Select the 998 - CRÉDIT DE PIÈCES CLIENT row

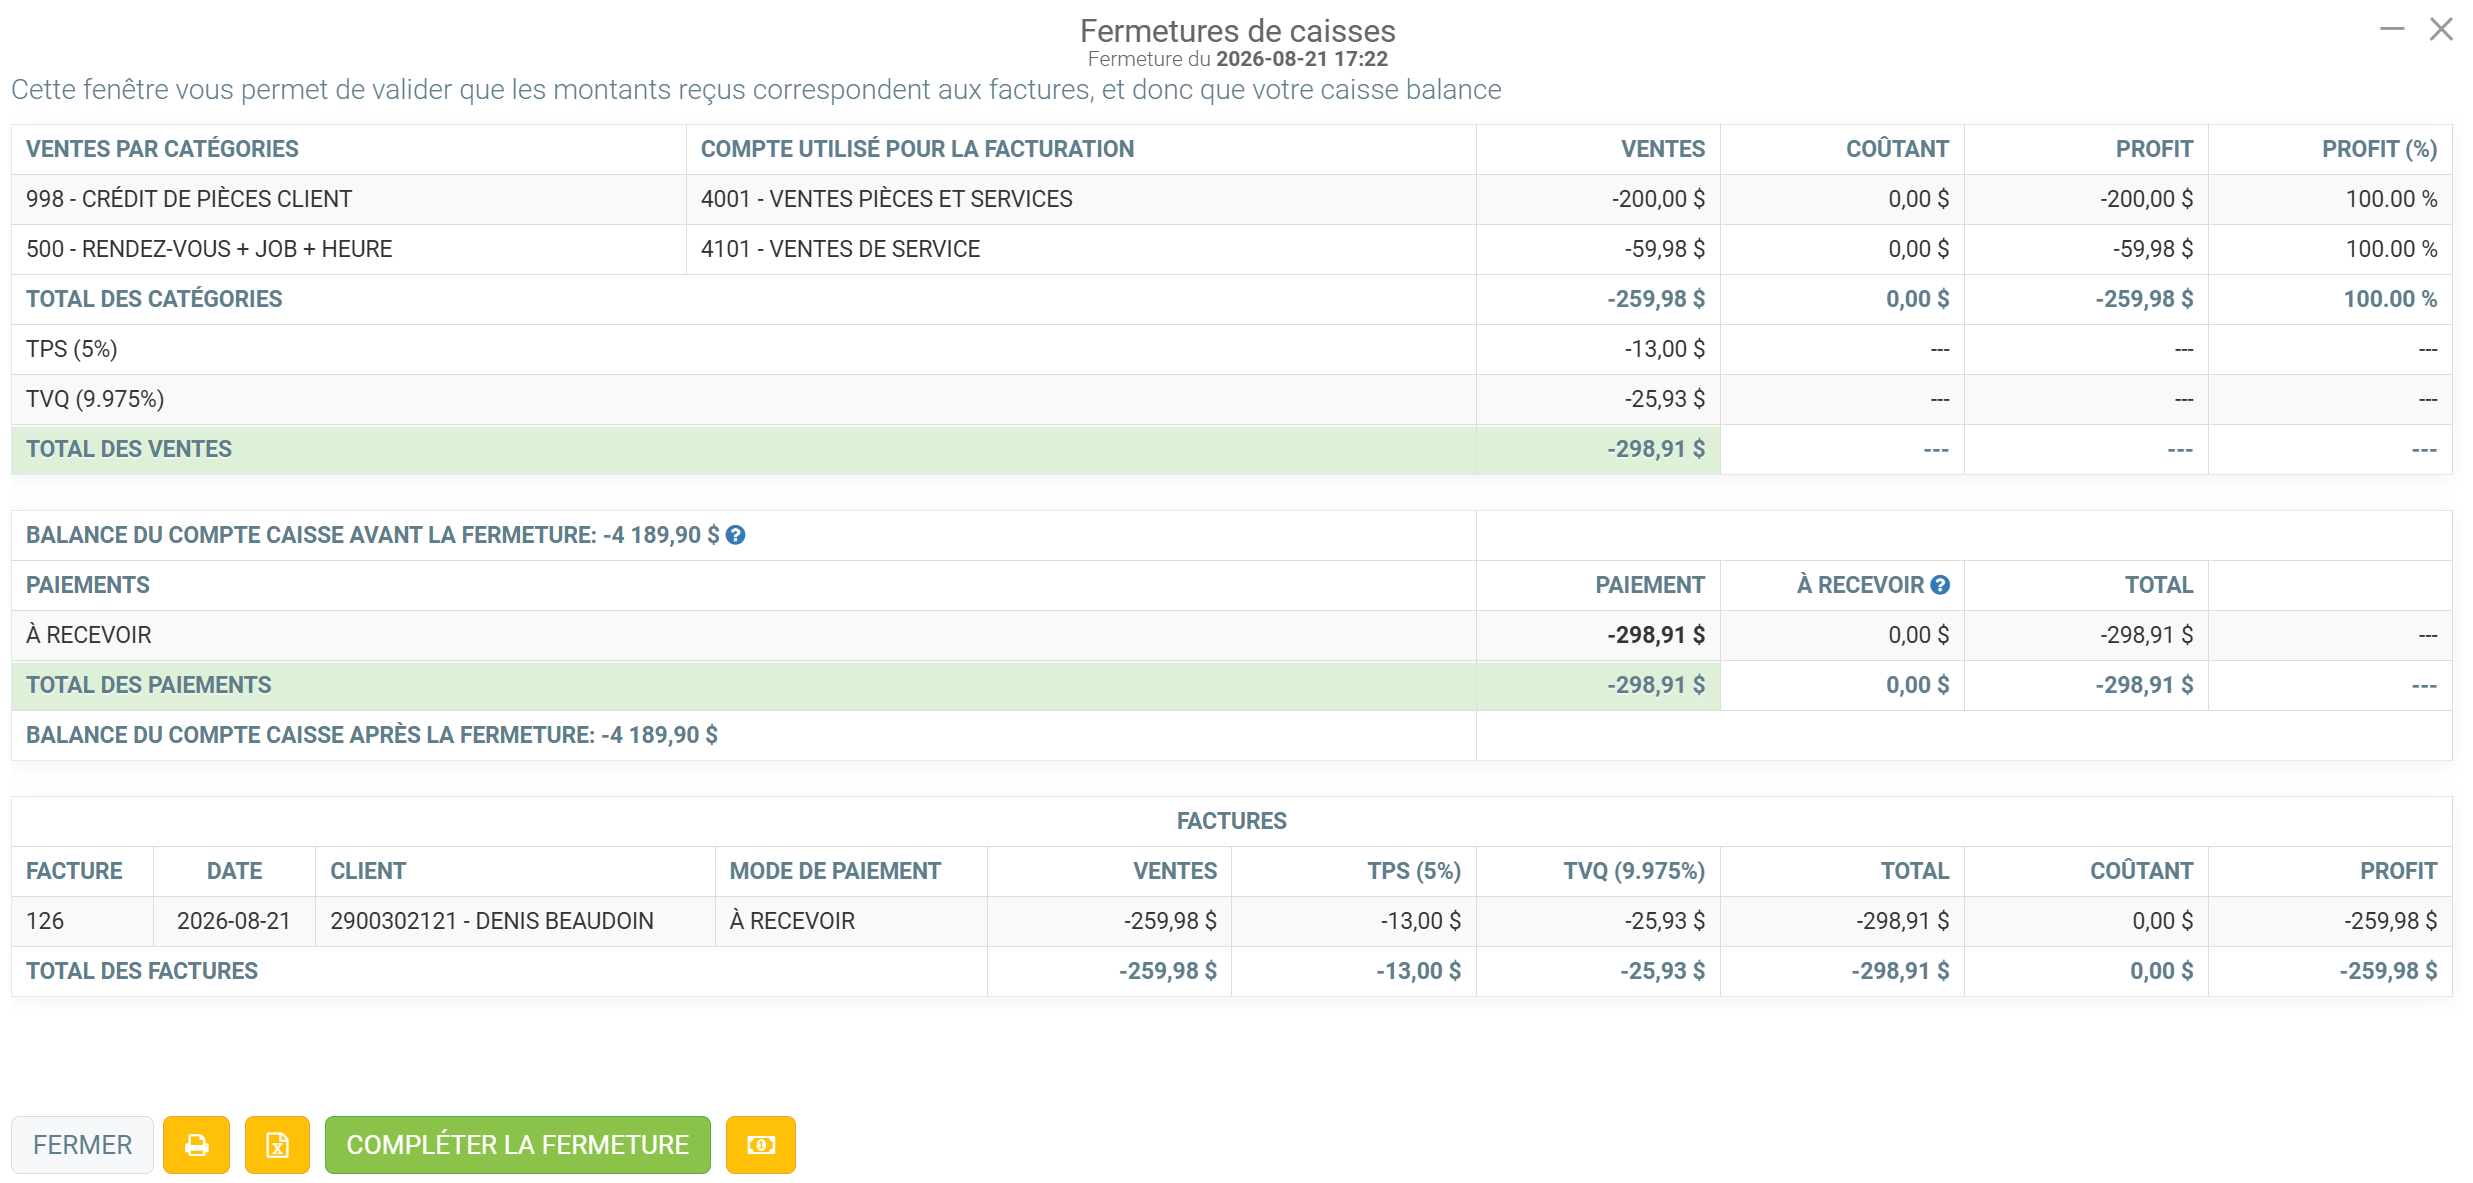1231,199
